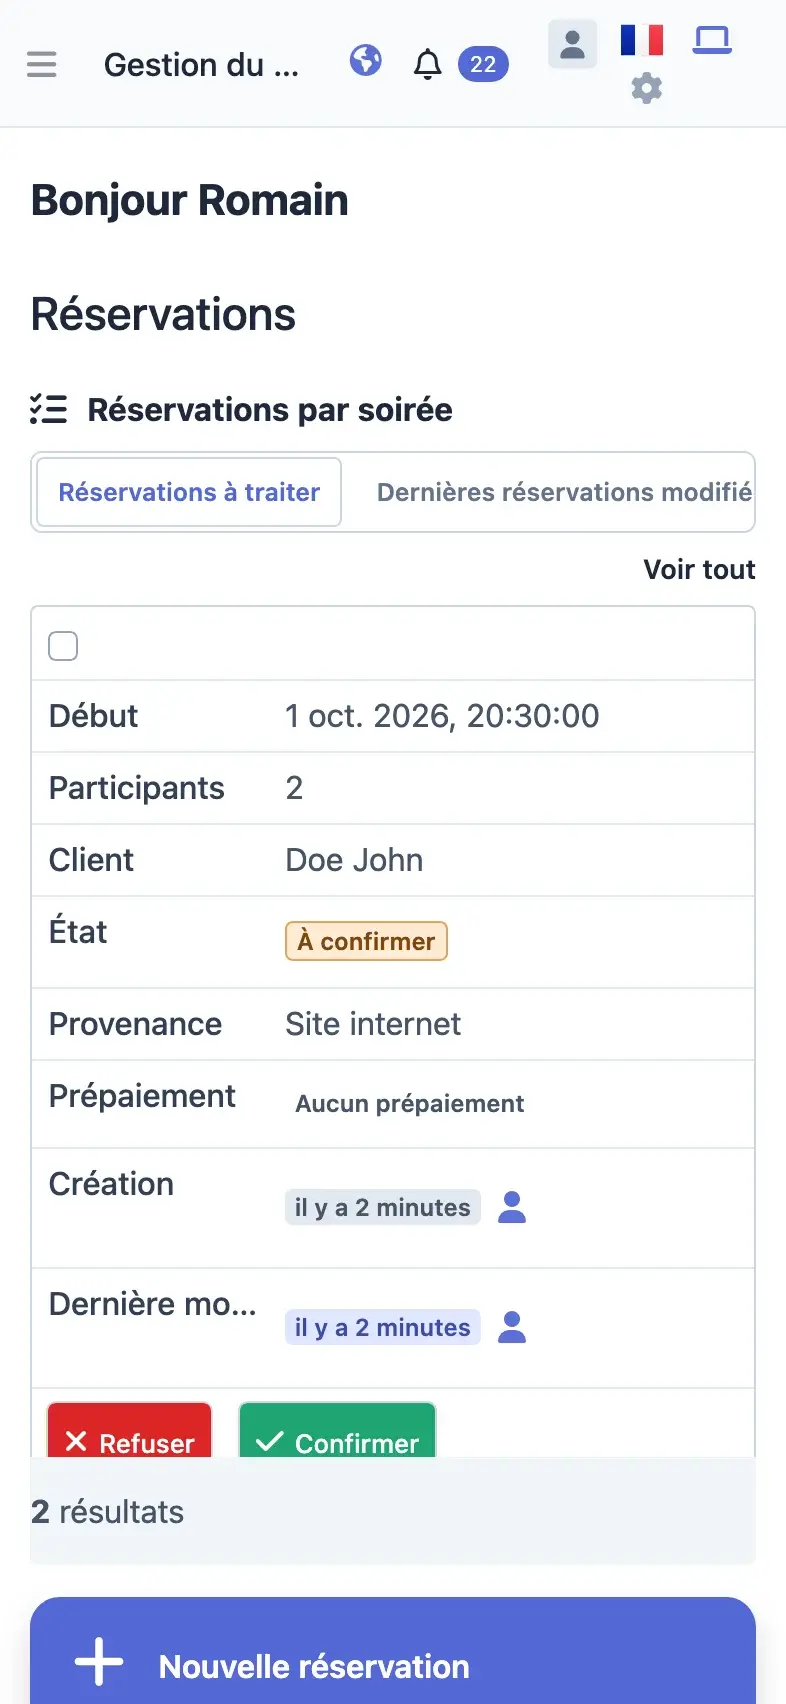This screenshot has width=786, height=1704.
Task: Click the client name Doe John
Action: 354,860
